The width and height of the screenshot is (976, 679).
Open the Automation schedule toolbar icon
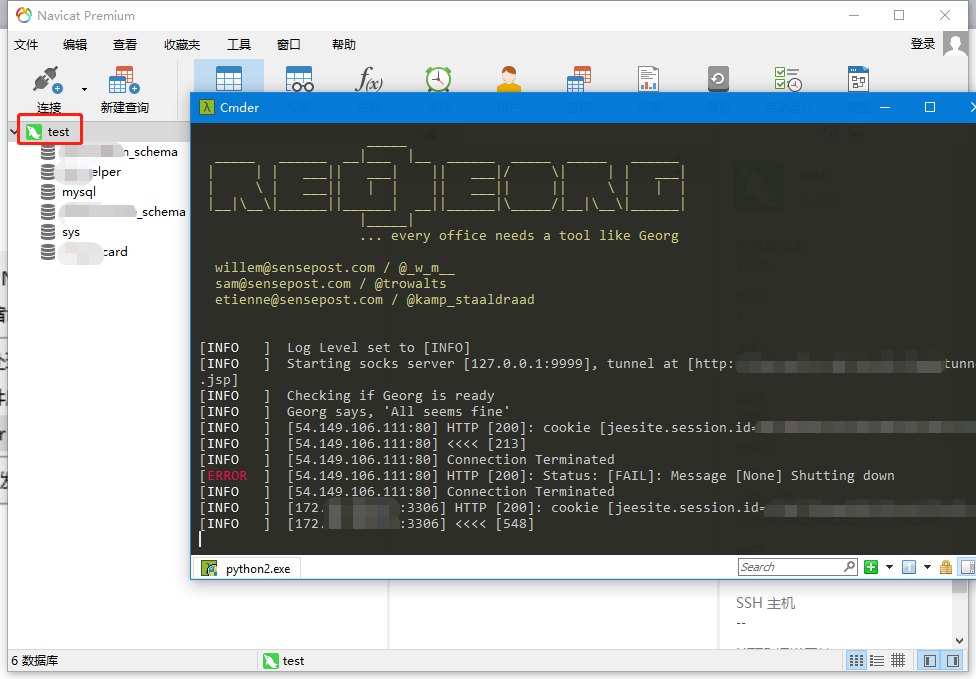(x=788, y=80)
